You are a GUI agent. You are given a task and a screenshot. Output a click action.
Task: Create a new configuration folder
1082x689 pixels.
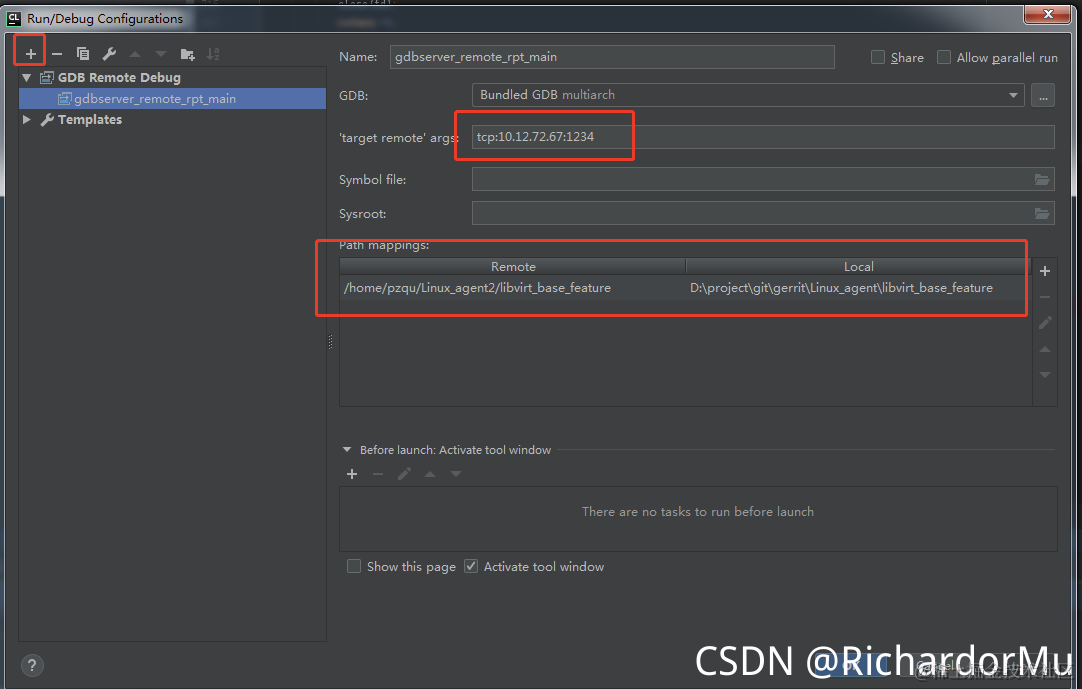click(x=187, y=53)
